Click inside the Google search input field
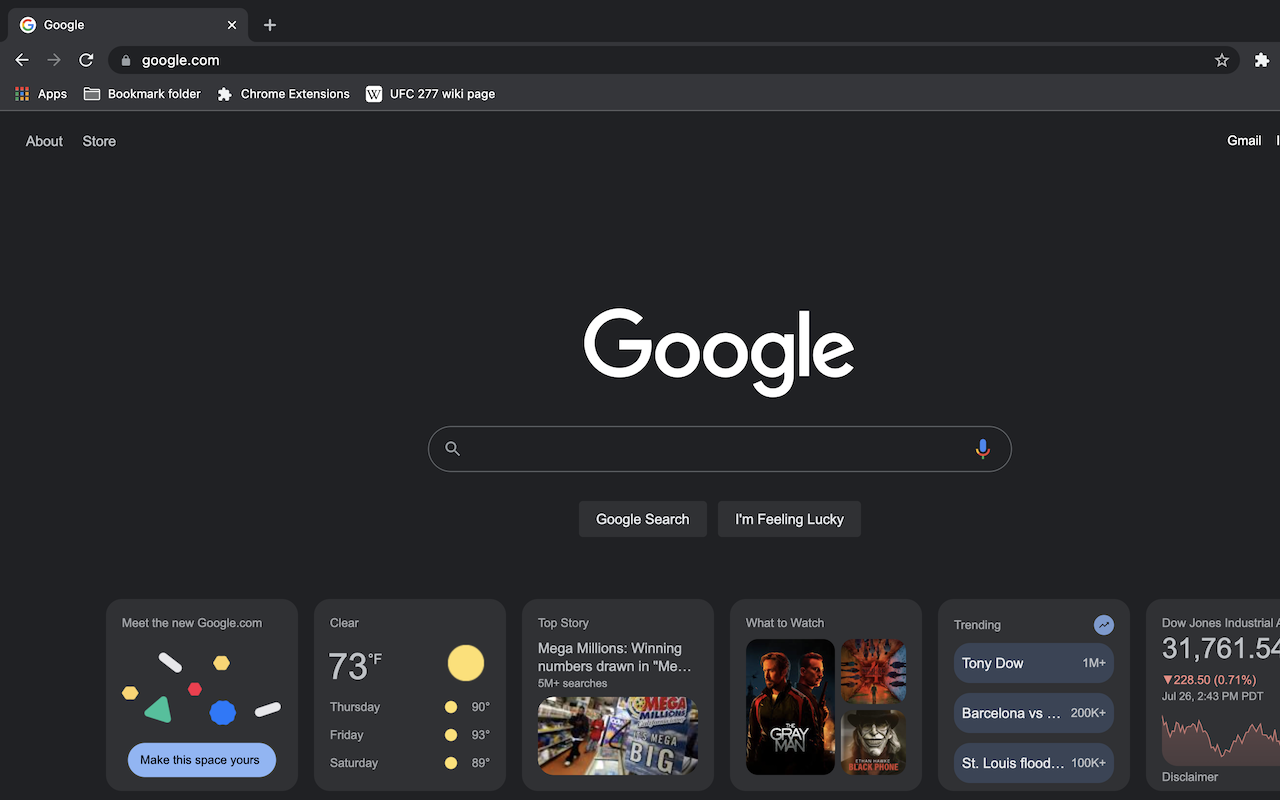1280x800 pixels. pyautogui.click(x=700, y=449)
